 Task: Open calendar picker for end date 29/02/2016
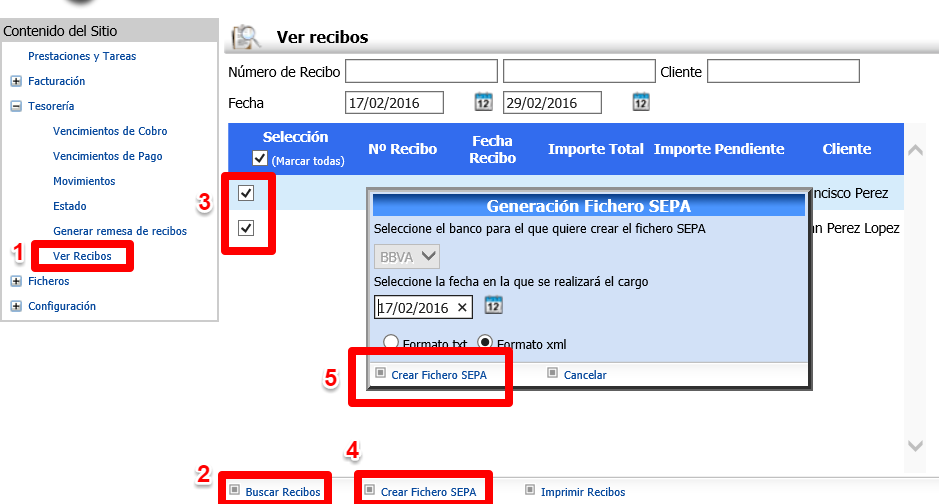tap(641, 102)
